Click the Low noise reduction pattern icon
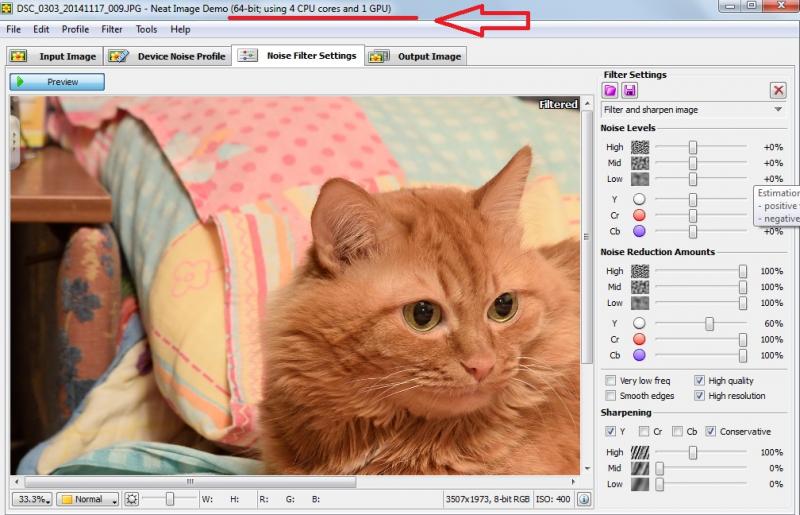This screenshot has height=515, width=800. pyautogui.click(x=640, y=303)
